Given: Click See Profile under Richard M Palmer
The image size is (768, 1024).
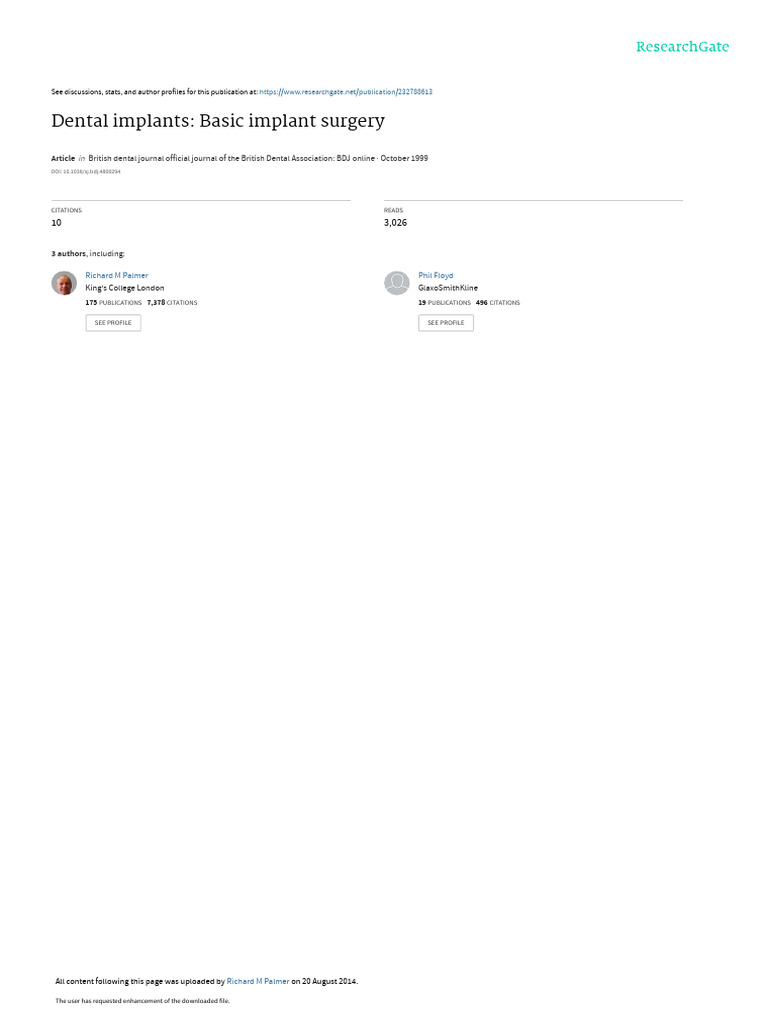Looking at the screenshot, I should 113,323.
